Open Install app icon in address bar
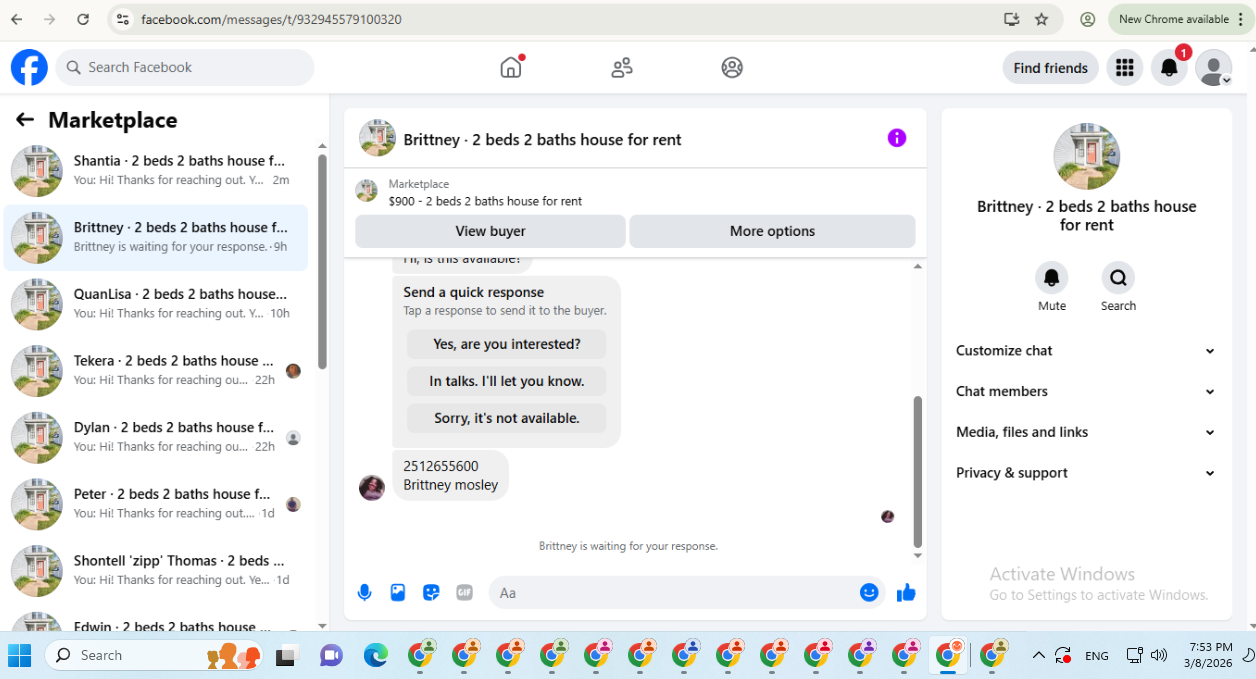 (1011, 19)
